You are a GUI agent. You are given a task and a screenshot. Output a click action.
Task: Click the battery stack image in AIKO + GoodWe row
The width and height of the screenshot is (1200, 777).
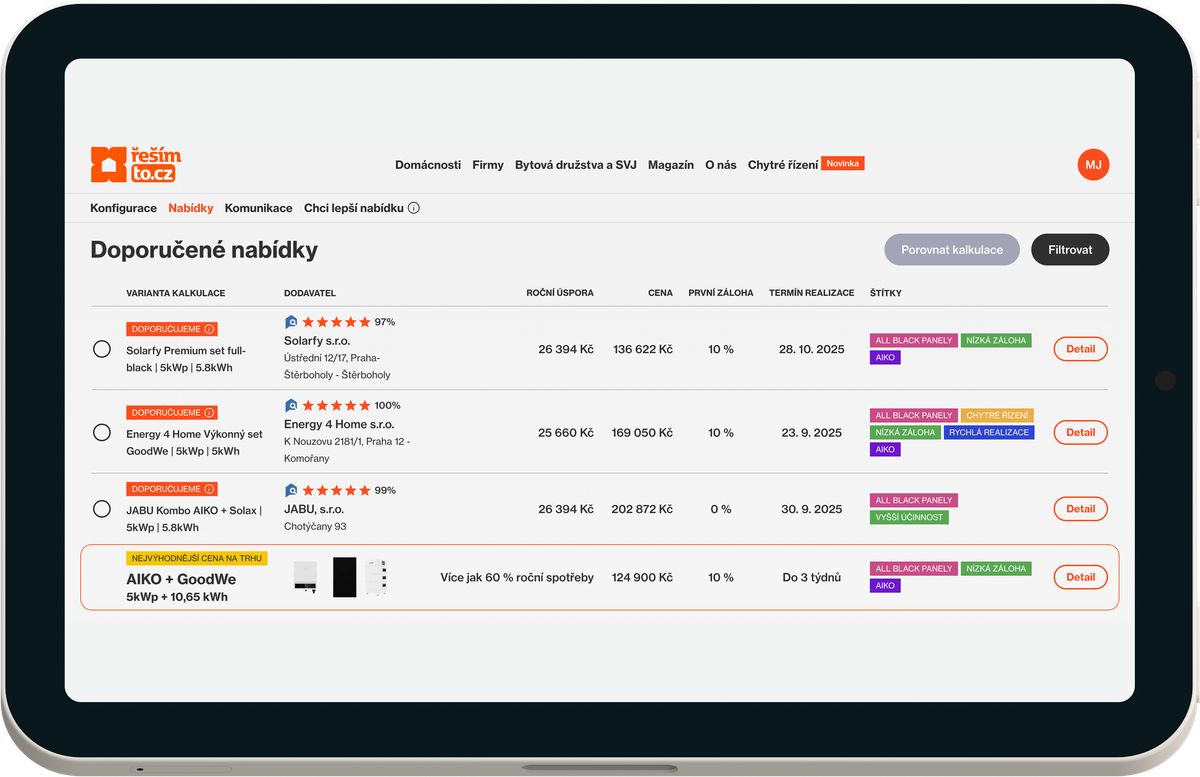point(376,577)
